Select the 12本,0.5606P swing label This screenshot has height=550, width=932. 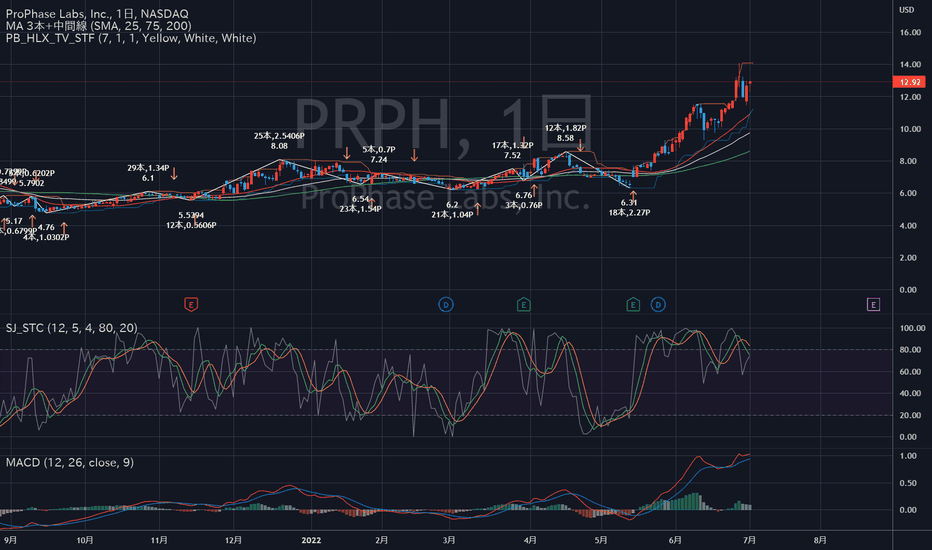point(191,225)
